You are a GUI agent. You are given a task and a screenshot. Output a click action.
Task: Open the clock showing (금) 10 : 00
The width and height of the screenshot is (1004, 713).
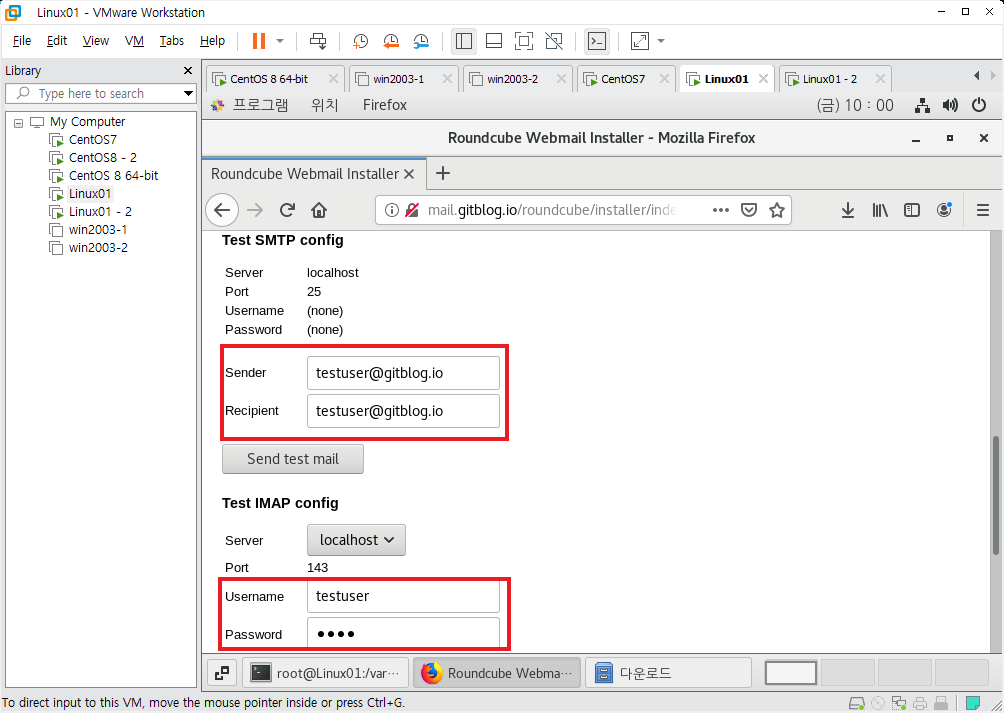pyautogui.click(x=855, y=105)
